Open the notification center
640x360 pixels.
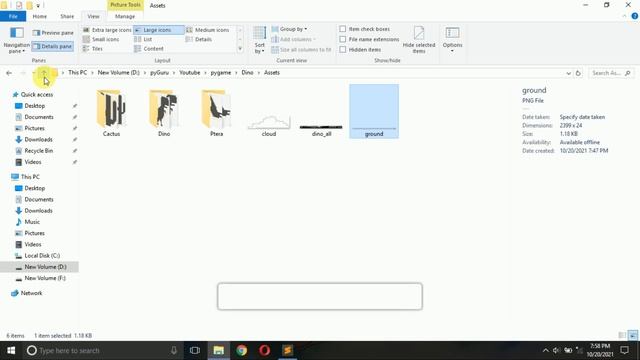pyautogui.click(x=624, y=351)
